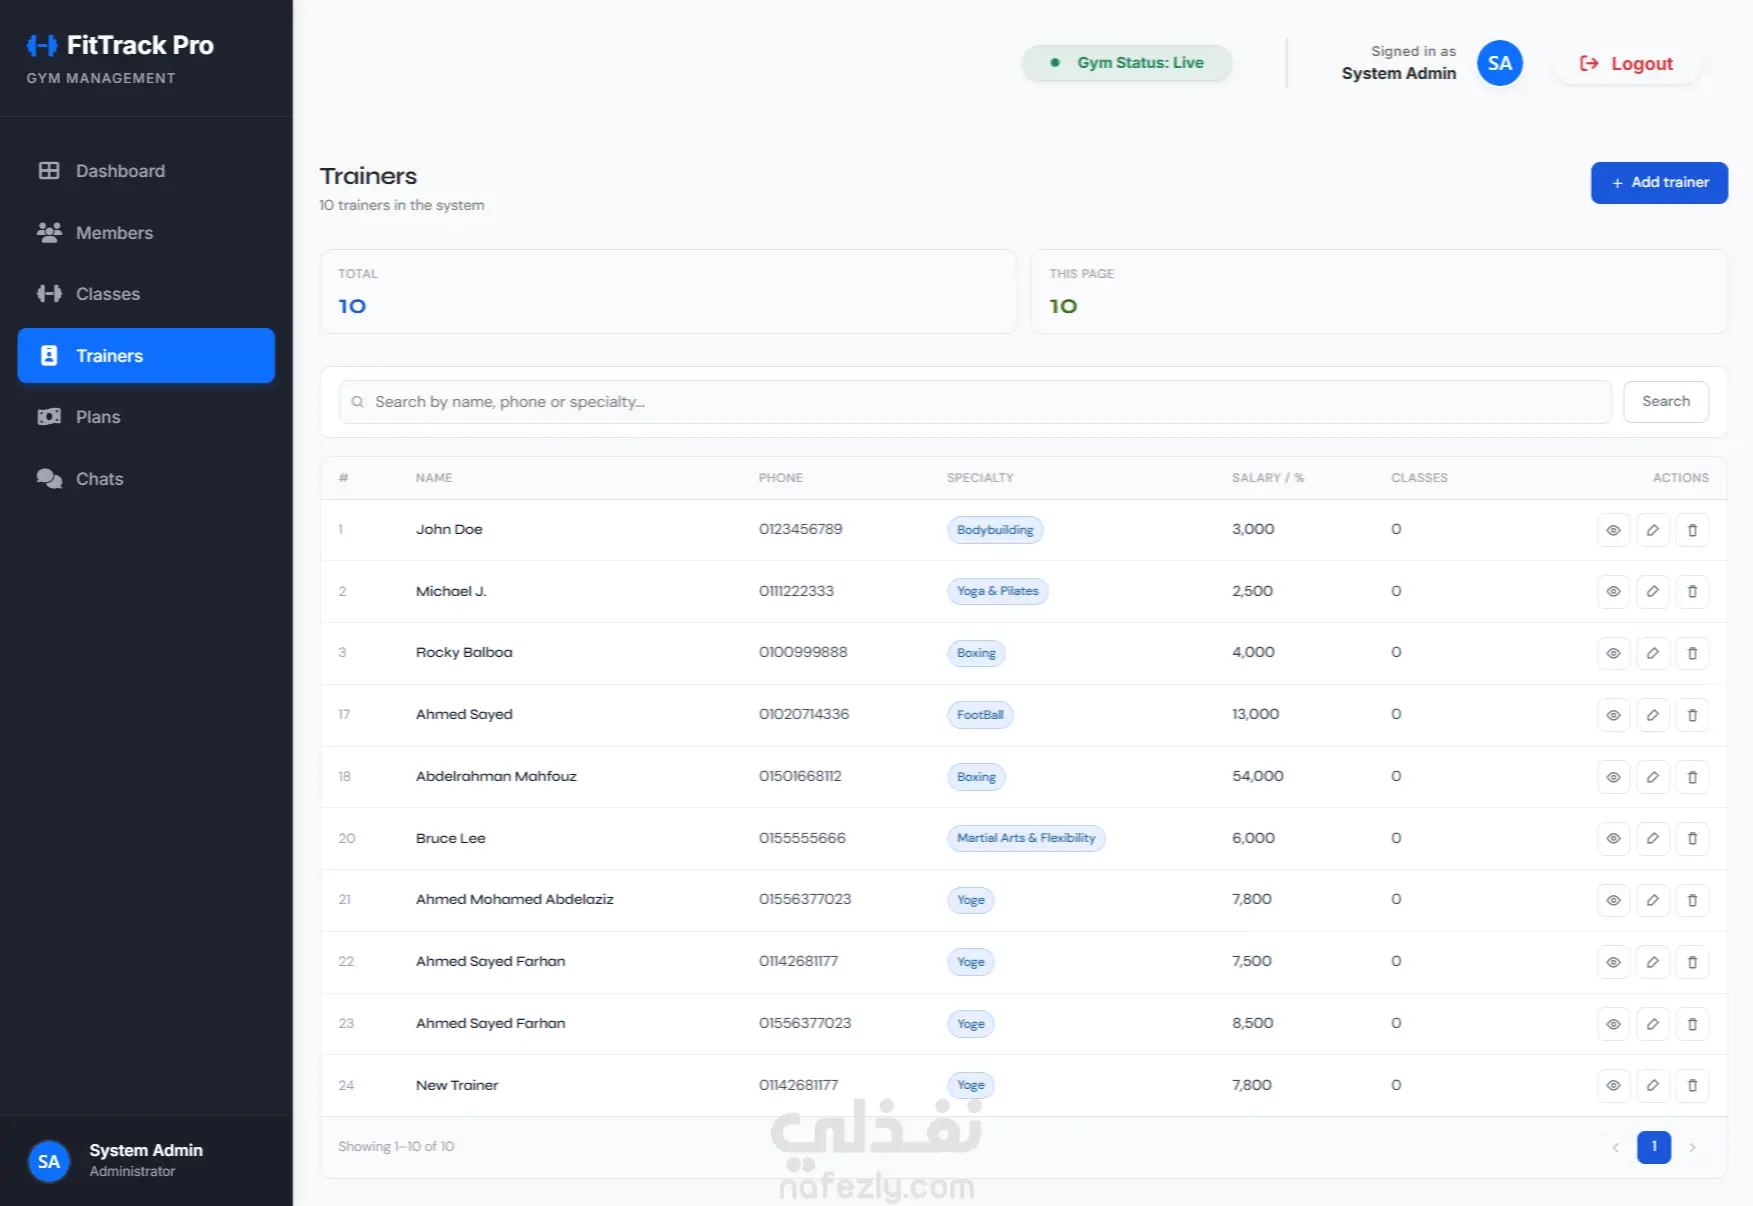Edit trainer row 22 Ahmed Sayed Farhan
This screenshot has height=1206, width=1753.
pos(1653,962)
